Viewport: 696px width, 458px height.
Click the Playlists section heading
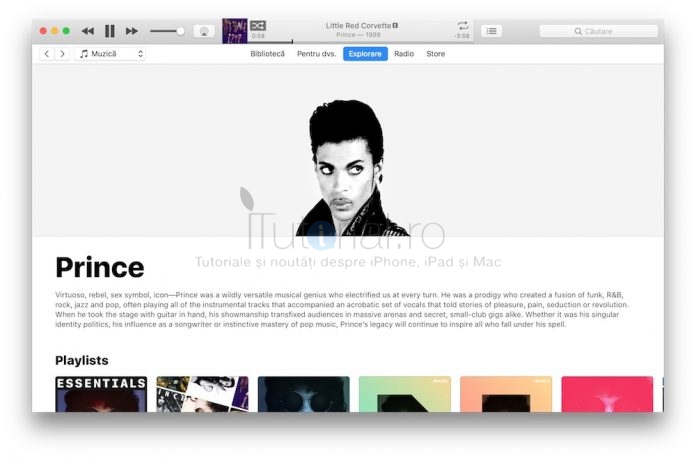click(82, 360)
